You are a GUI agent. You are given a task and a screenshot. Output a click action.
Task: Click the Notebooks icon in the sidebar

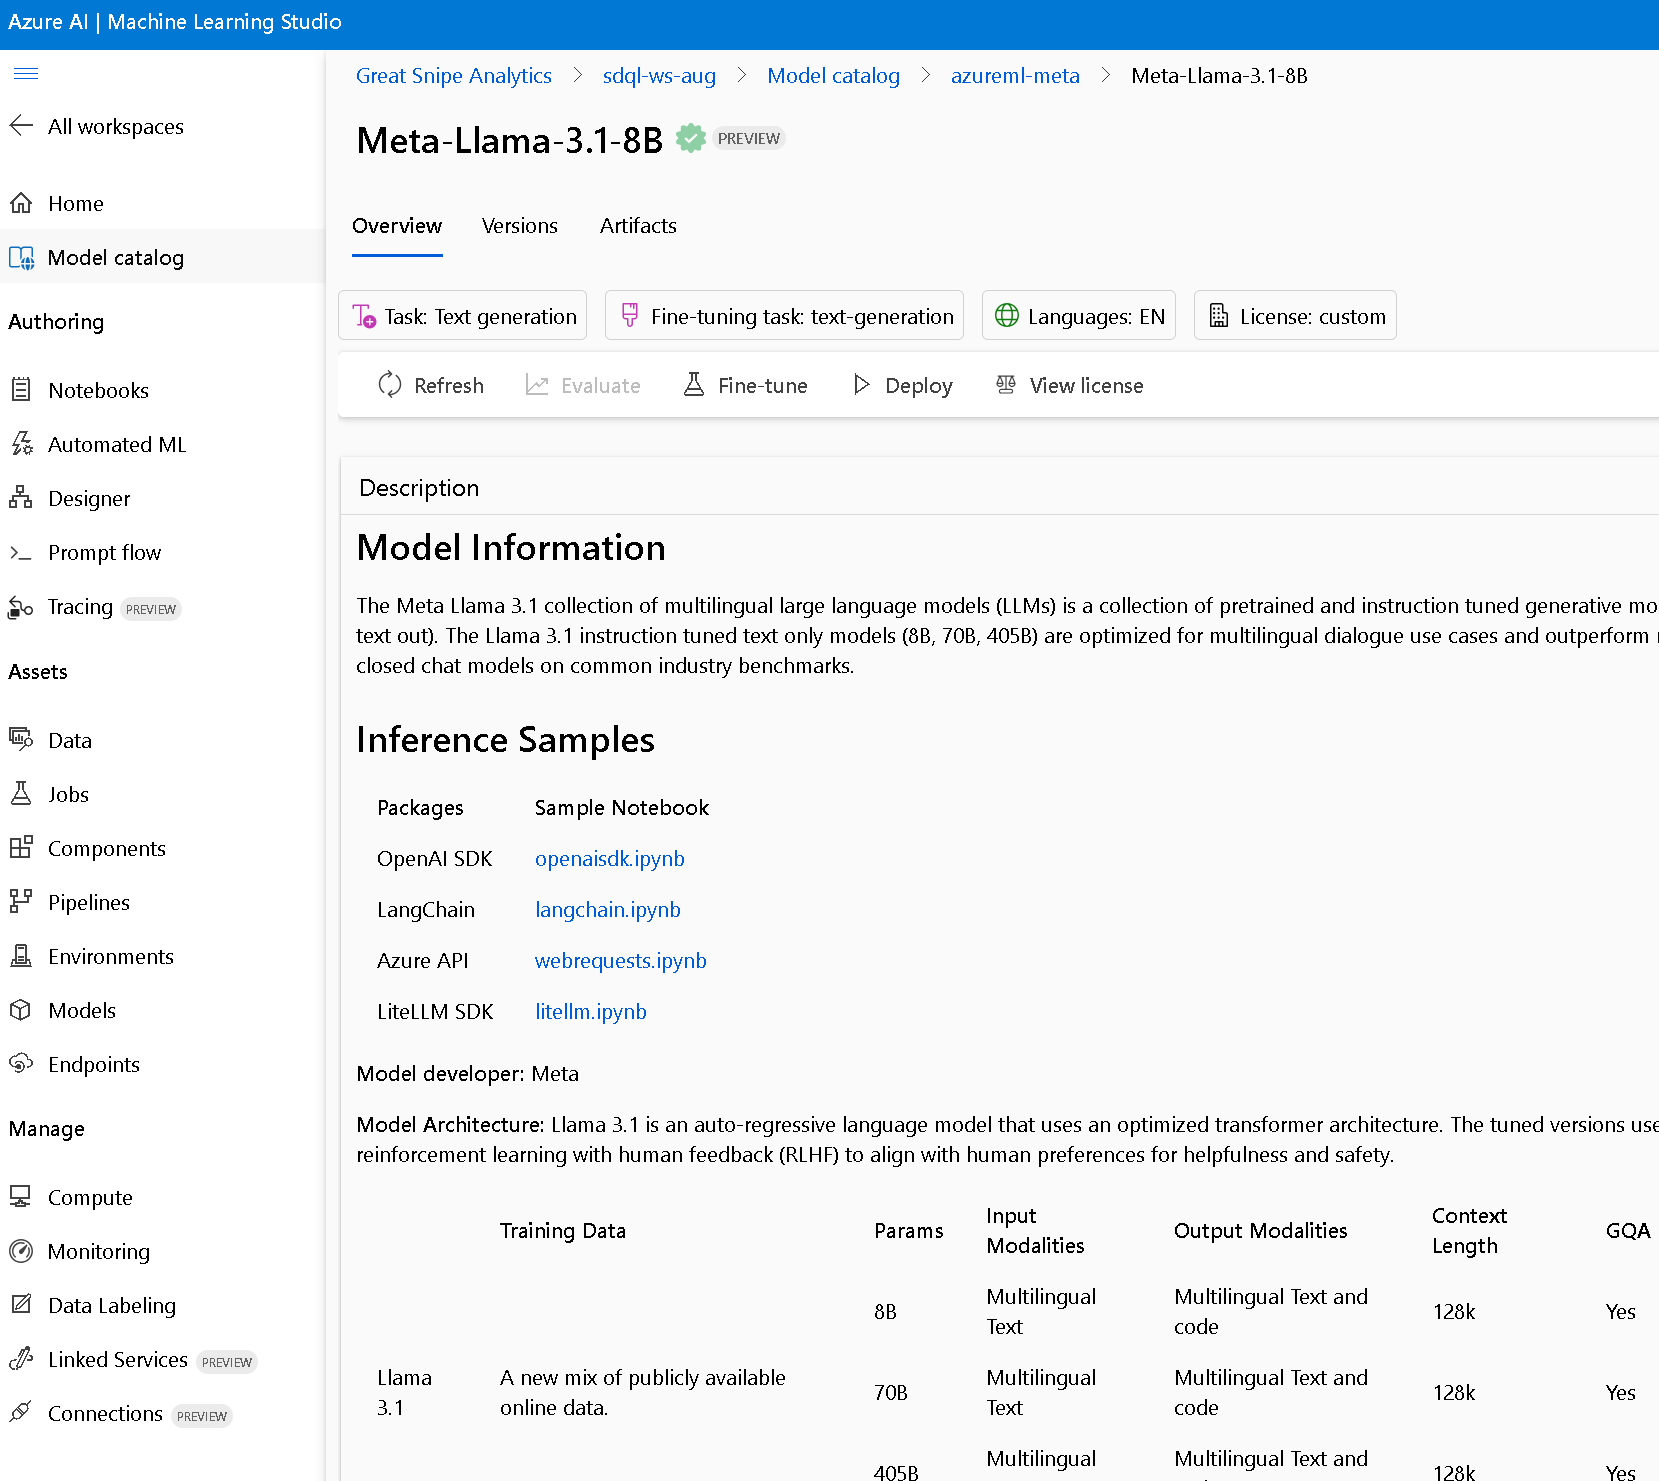point(21,389)
